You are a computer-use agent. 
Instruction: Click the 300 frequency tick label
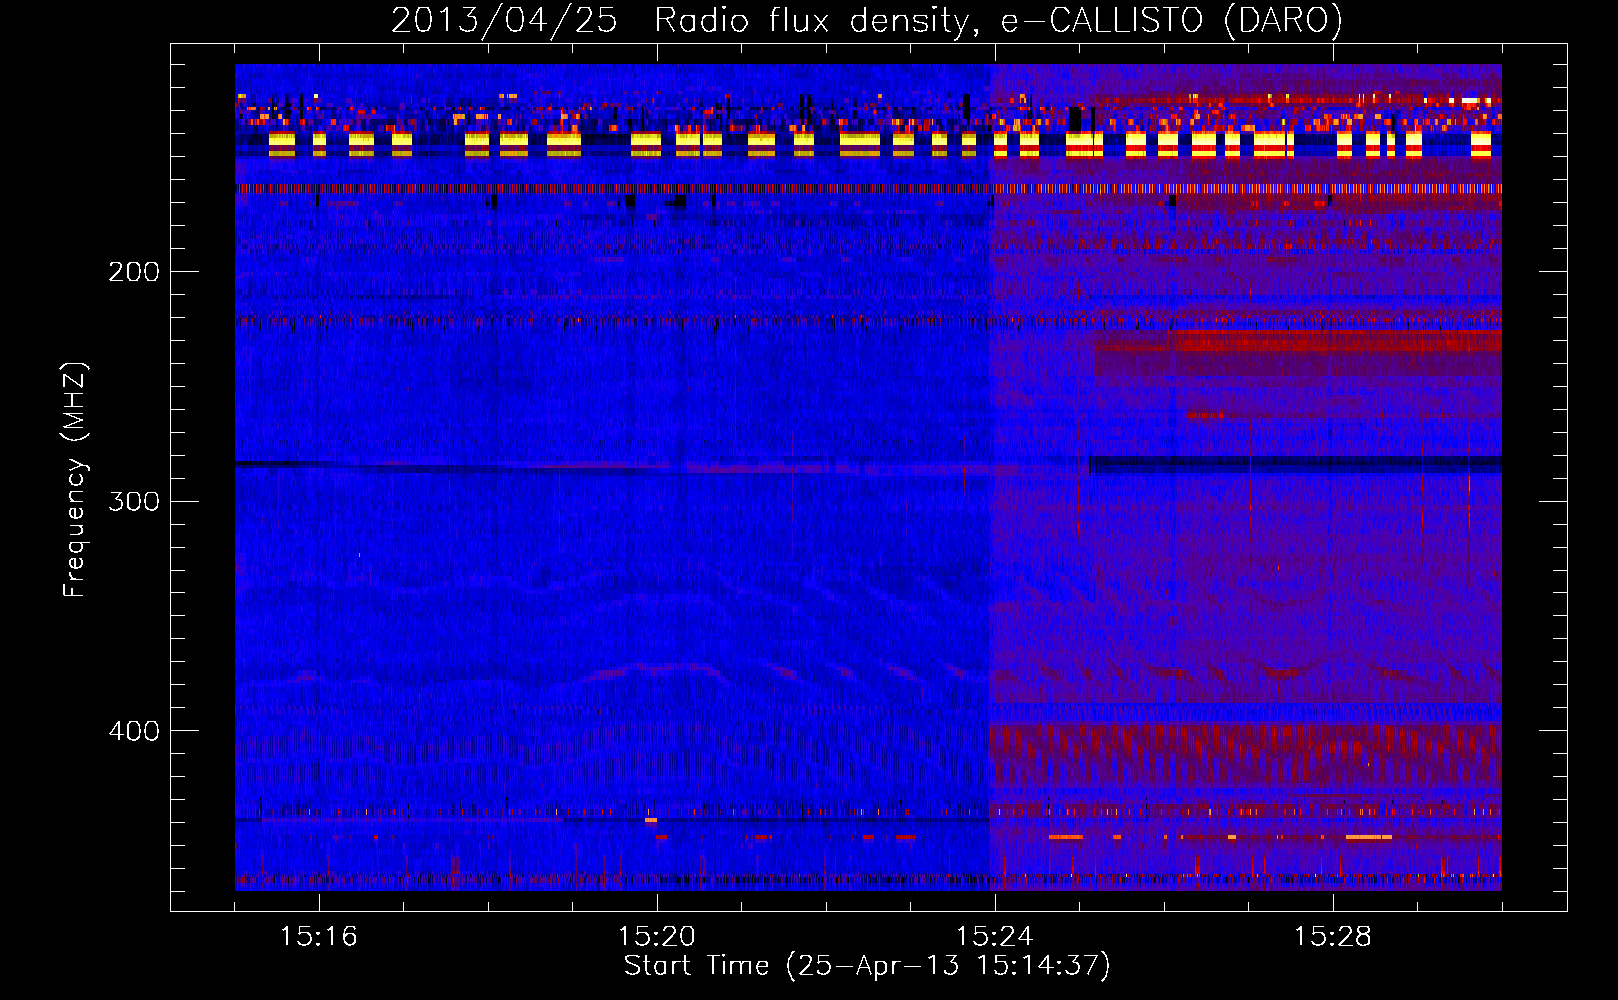[134, 501]
